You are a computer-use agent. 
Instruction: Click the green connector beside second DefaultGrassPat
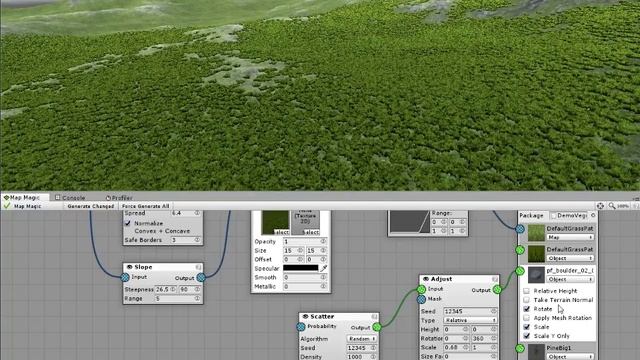(520, 250)
